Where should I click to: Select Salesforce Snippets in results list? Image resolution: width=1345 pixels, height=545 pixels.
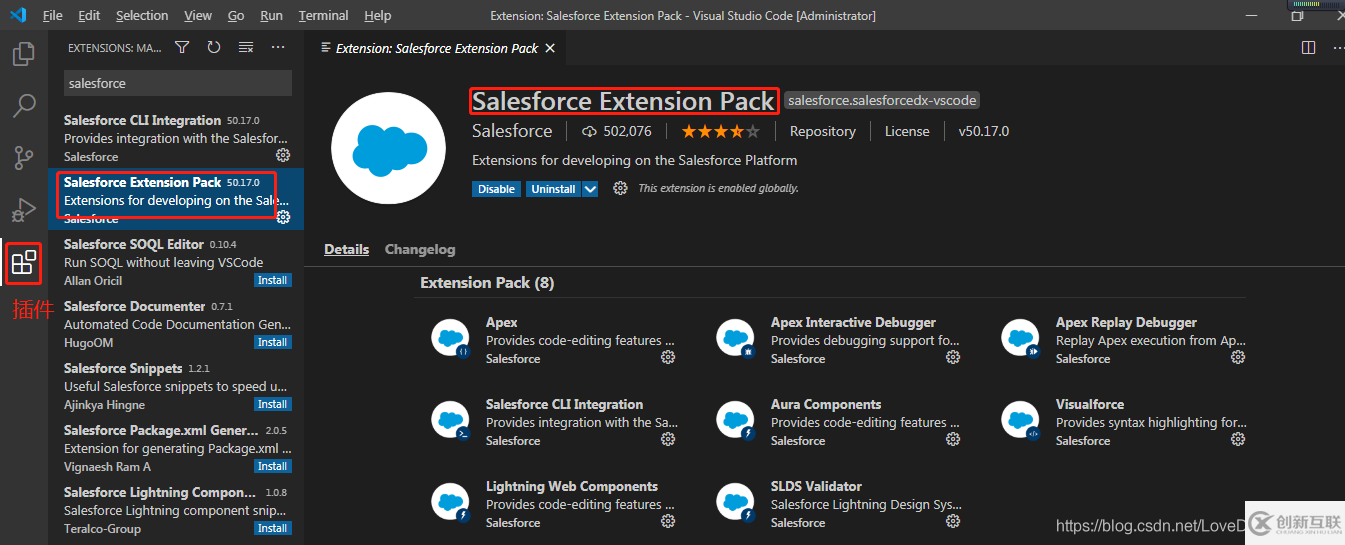(176, 386)
